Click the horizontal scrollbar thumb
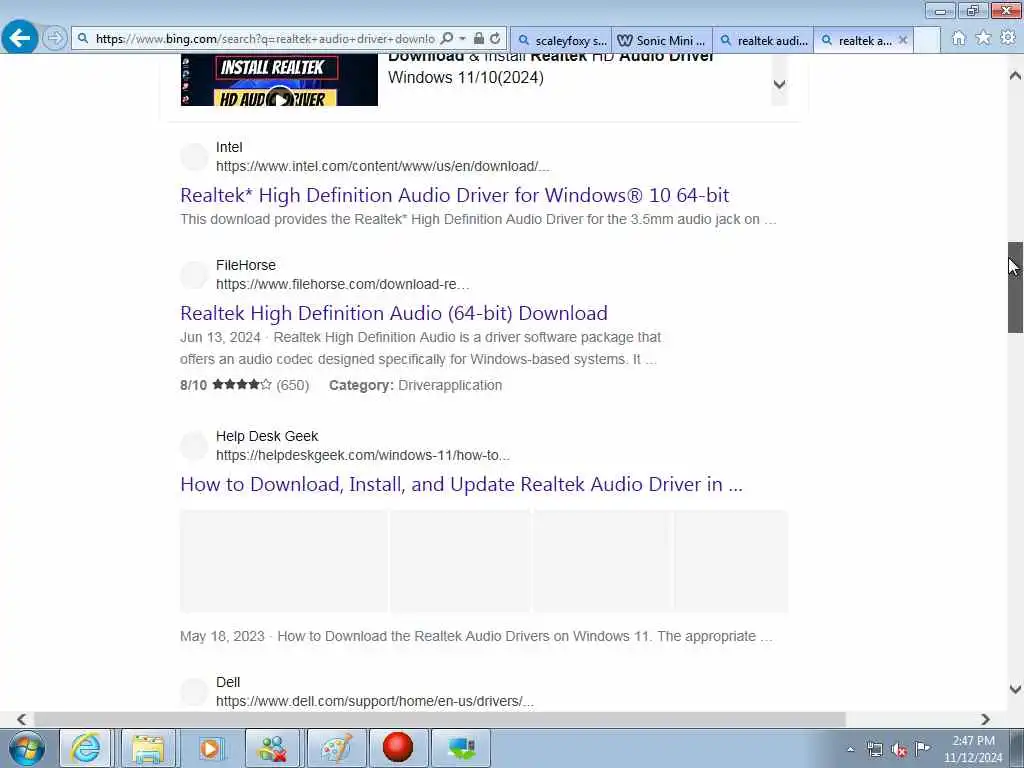The width and height of the screenshot is (1024, 768). (x=439, y=719)
